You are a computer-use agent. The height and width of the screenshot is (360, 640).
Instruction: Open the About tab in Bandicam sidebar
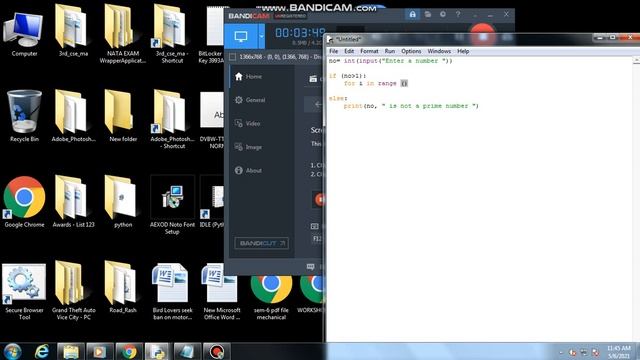(261, 170)
